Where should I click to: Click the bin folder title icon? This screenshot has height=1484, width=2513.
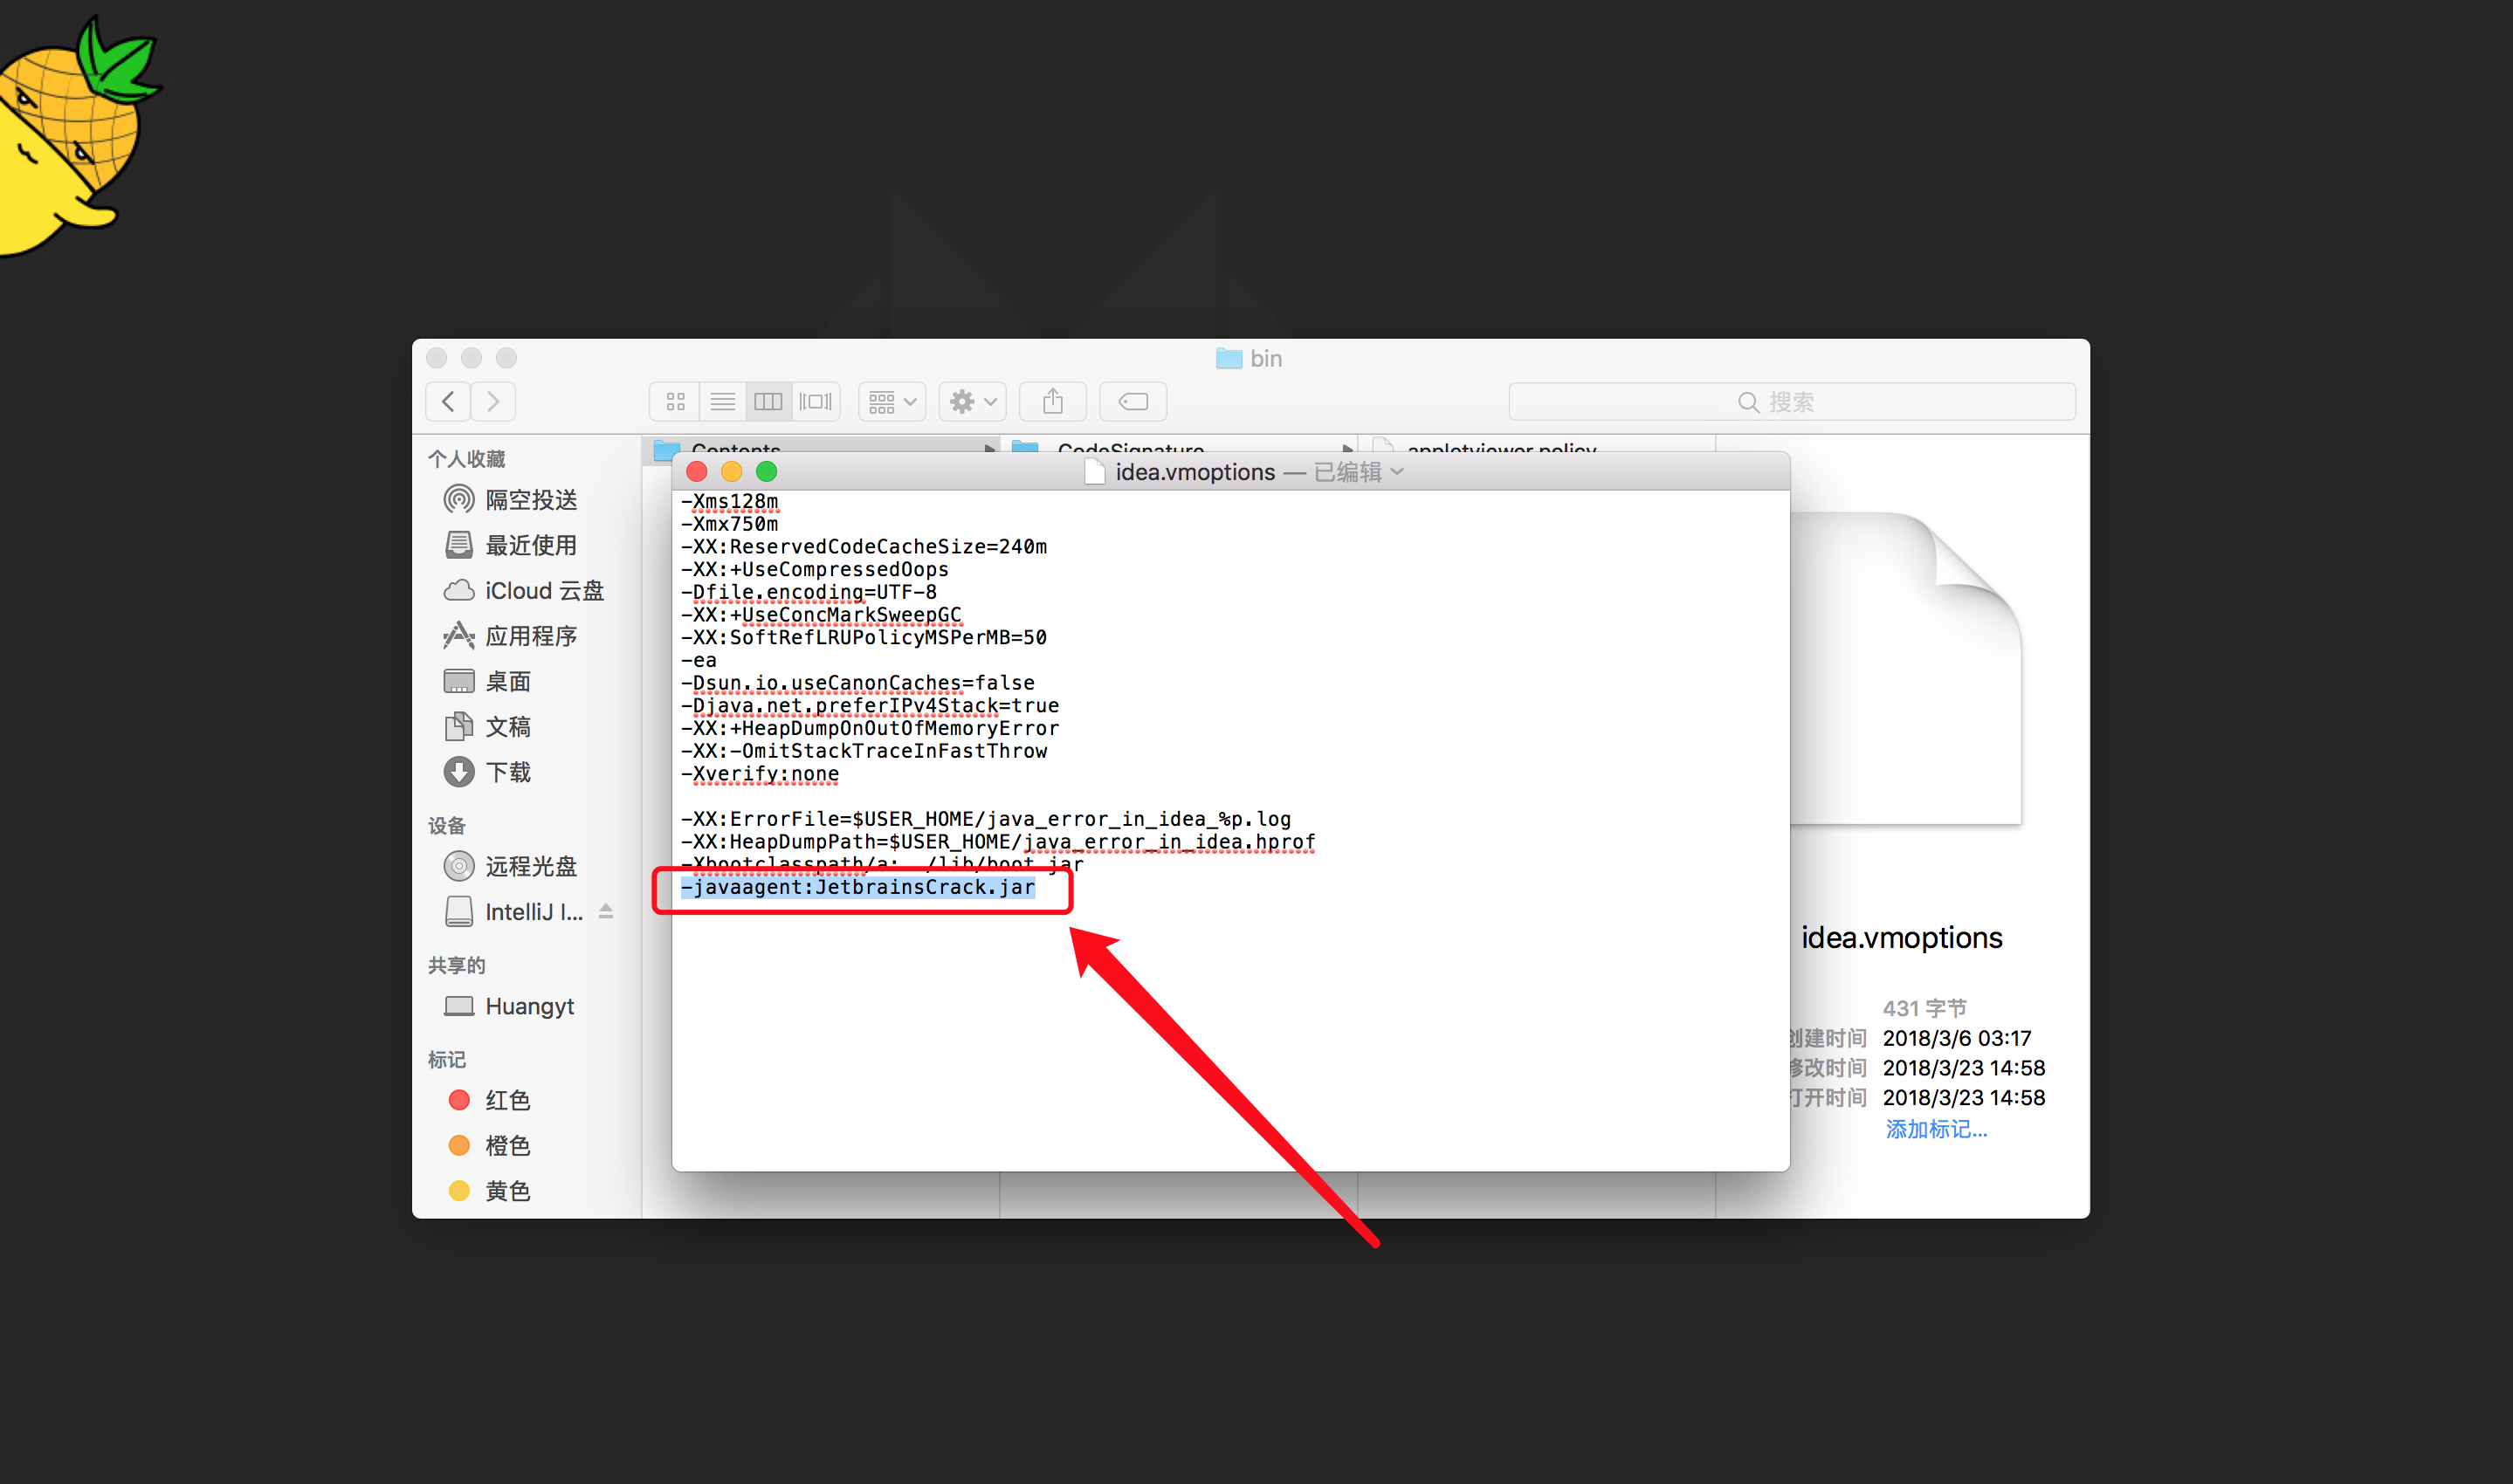(1229, 358)
